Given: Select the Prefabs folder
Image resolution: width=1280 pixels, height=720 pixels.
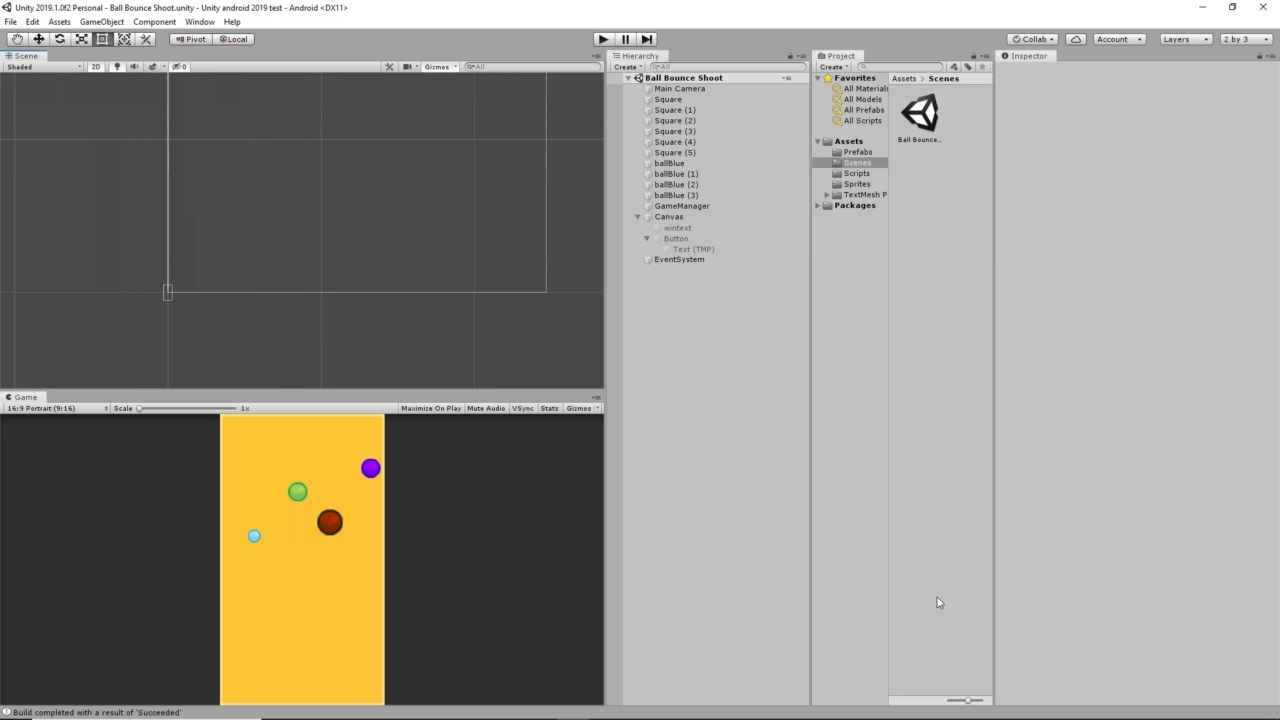Looking at the screenshot, I should [x=857, y=152].
